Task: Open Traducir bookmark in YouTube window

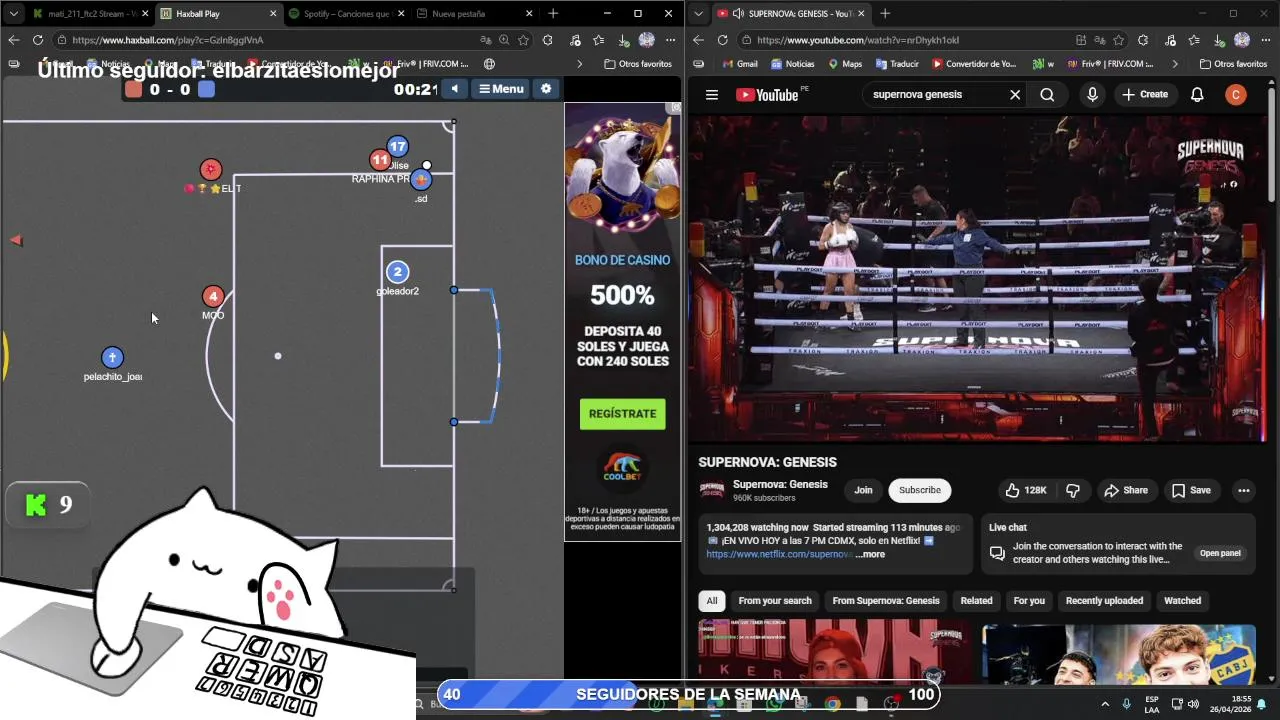Action: click(897, 64)
